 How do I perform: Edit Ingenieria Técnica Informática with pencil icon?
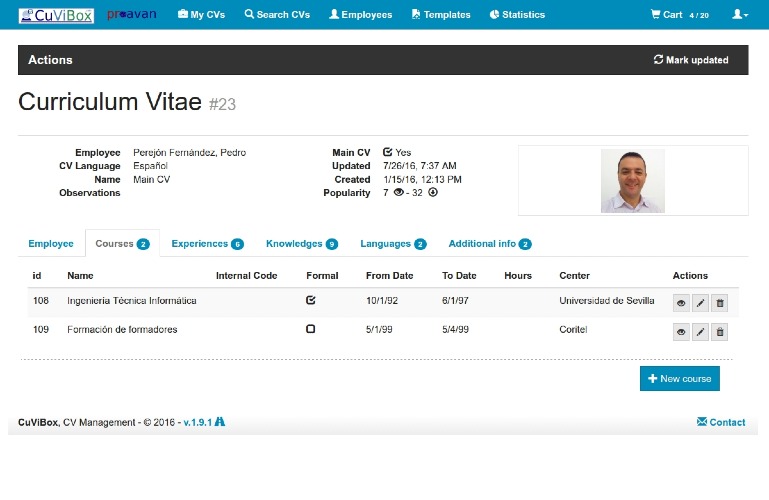700,303
